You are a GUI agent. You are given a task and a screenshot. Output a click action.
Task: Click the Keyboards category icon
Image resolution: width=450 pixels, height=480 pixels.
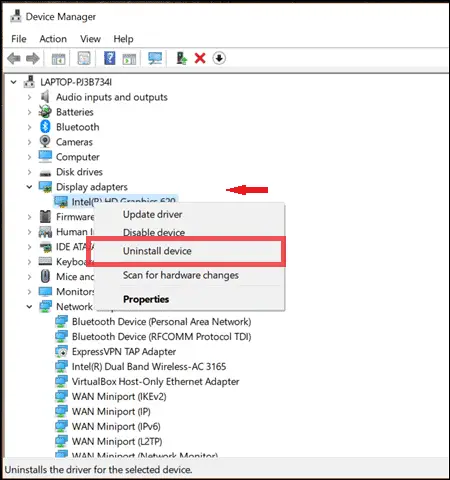tap(45, 261)
